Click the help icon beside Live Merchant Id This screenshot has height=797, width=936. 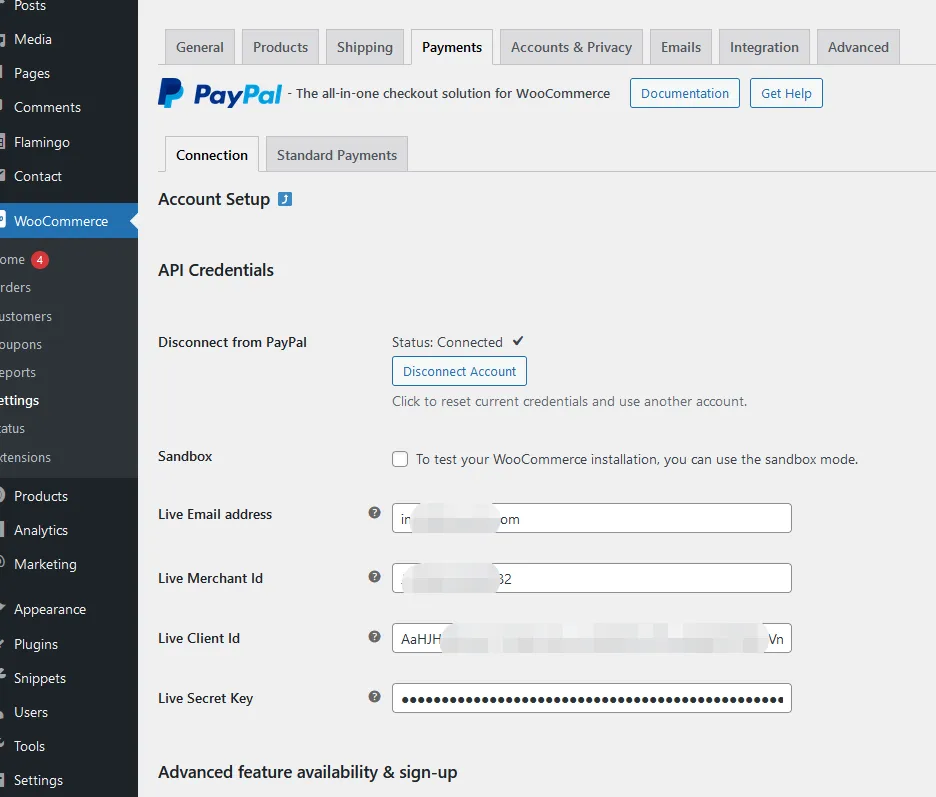click(375, 577)
